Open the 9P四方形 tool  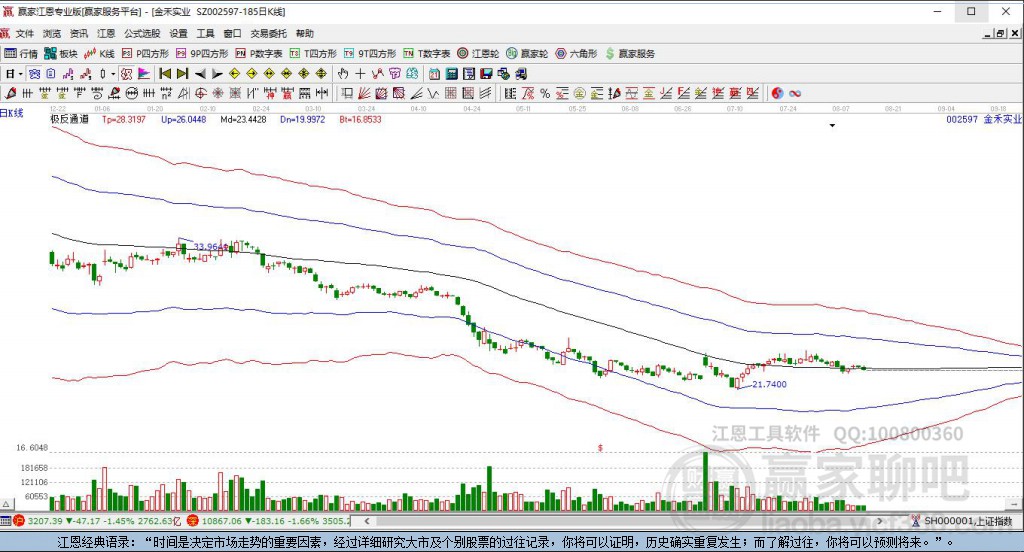(x=202, y=54)
